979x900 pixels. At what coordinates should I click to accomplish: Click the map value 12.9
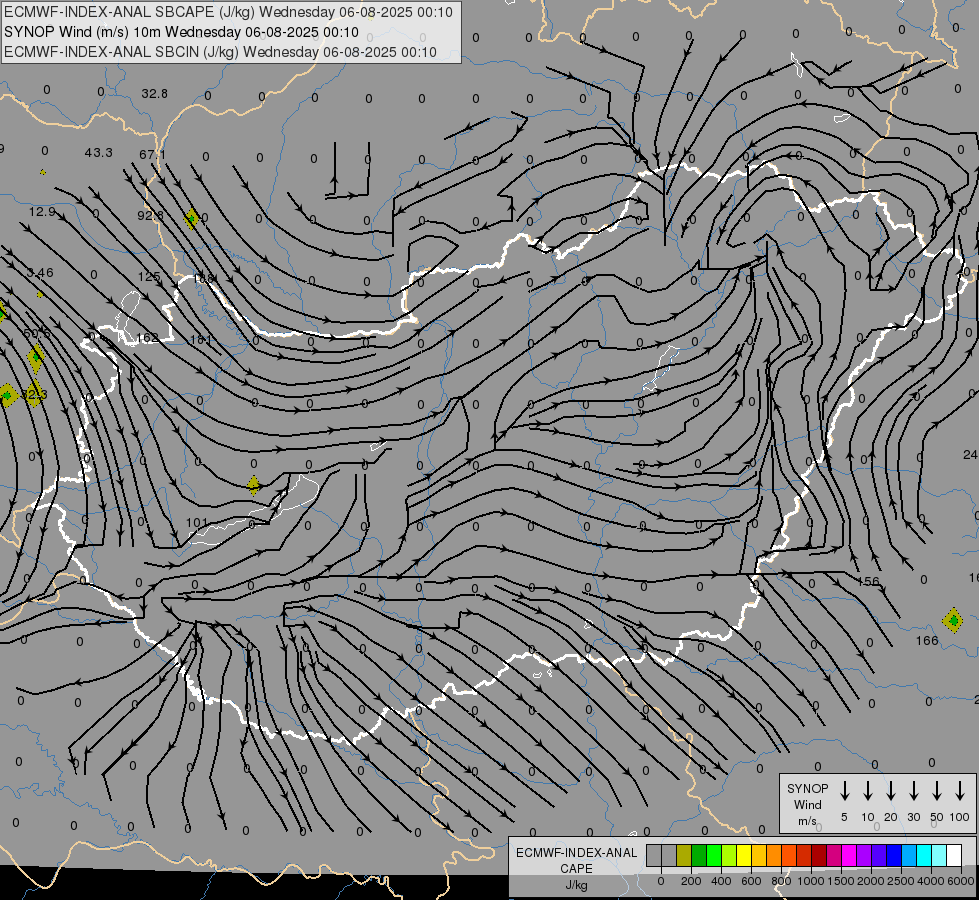[x=42, y=212]
